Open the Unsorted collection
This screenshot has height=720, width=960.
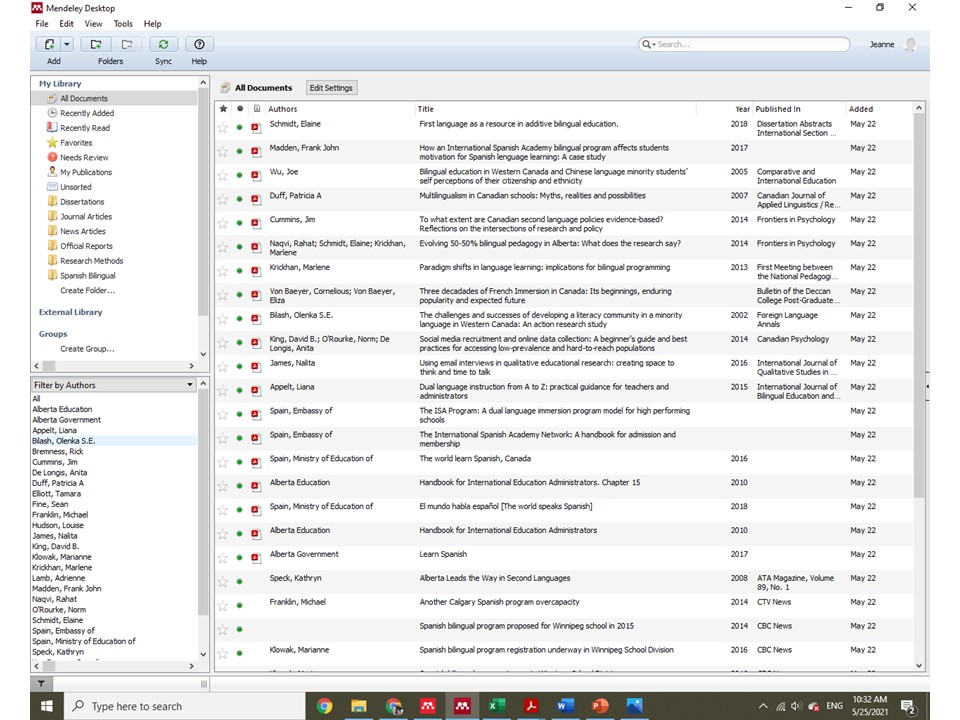(75, 187)
